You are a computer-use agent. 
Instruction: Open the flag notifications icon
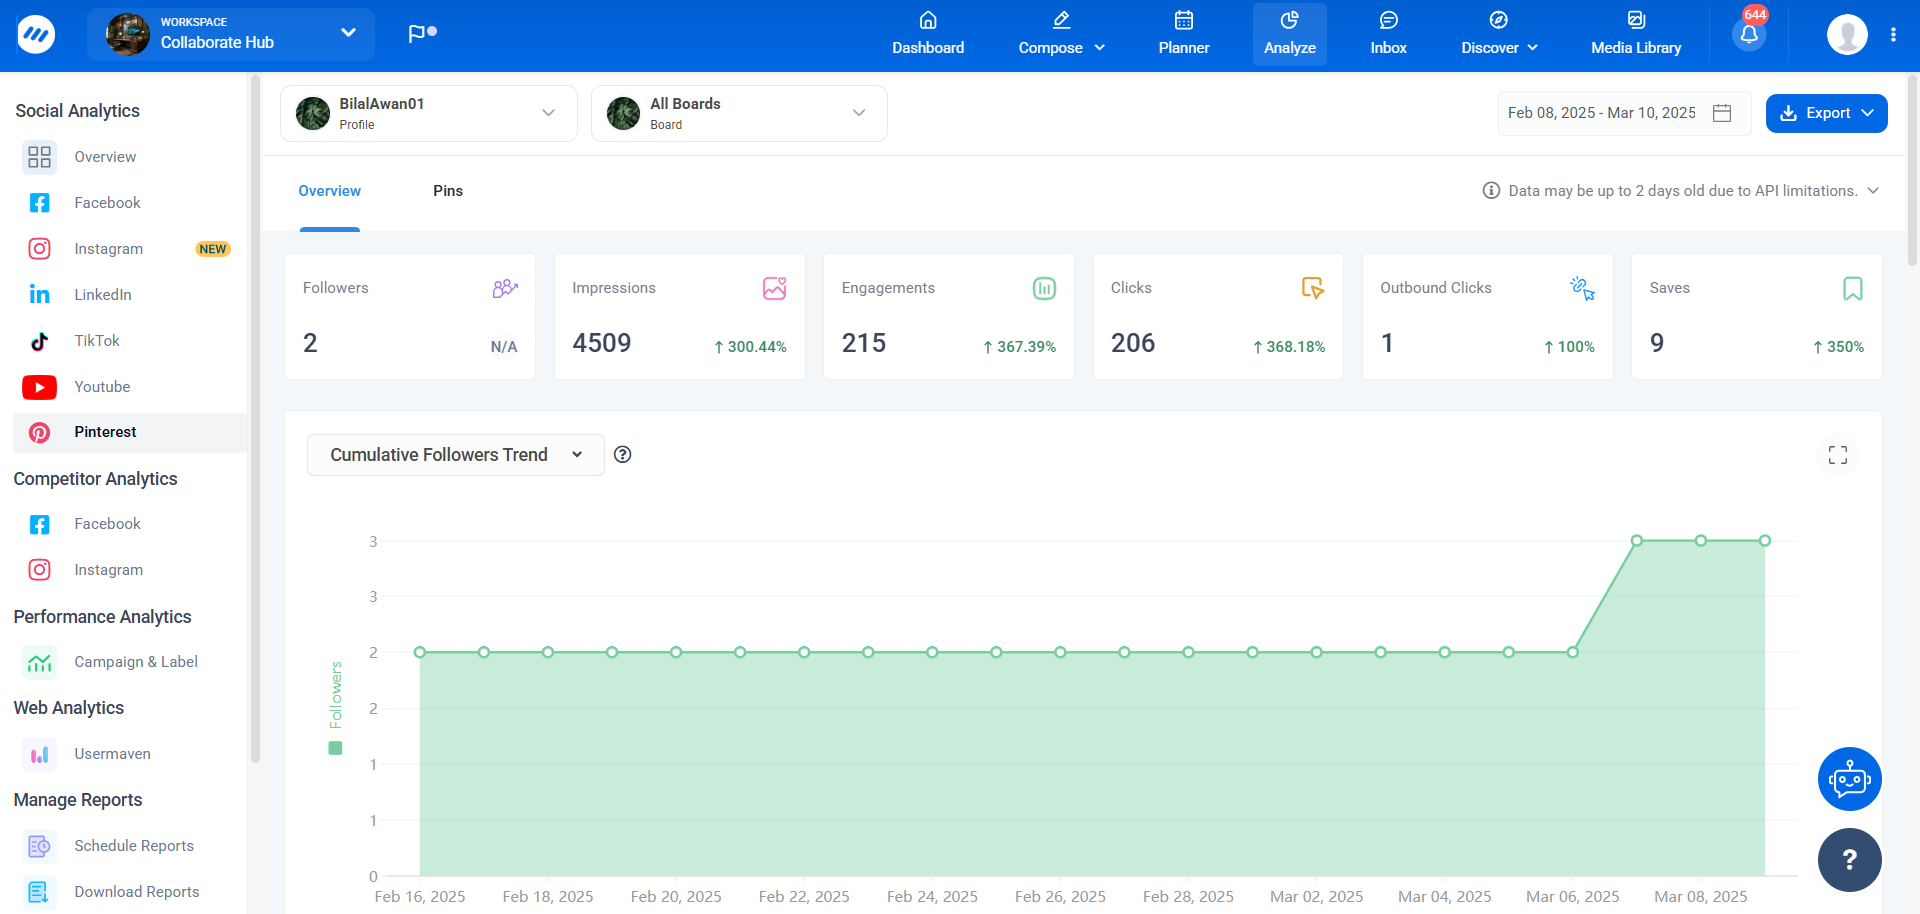coord(422,34)
